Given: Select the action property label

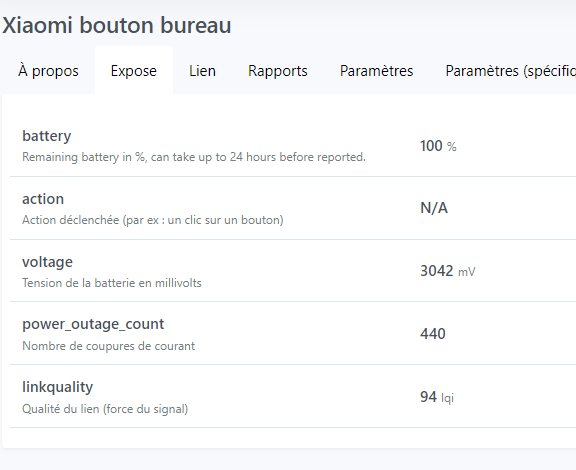Looking at the screenshot, I should coord(43,199).
